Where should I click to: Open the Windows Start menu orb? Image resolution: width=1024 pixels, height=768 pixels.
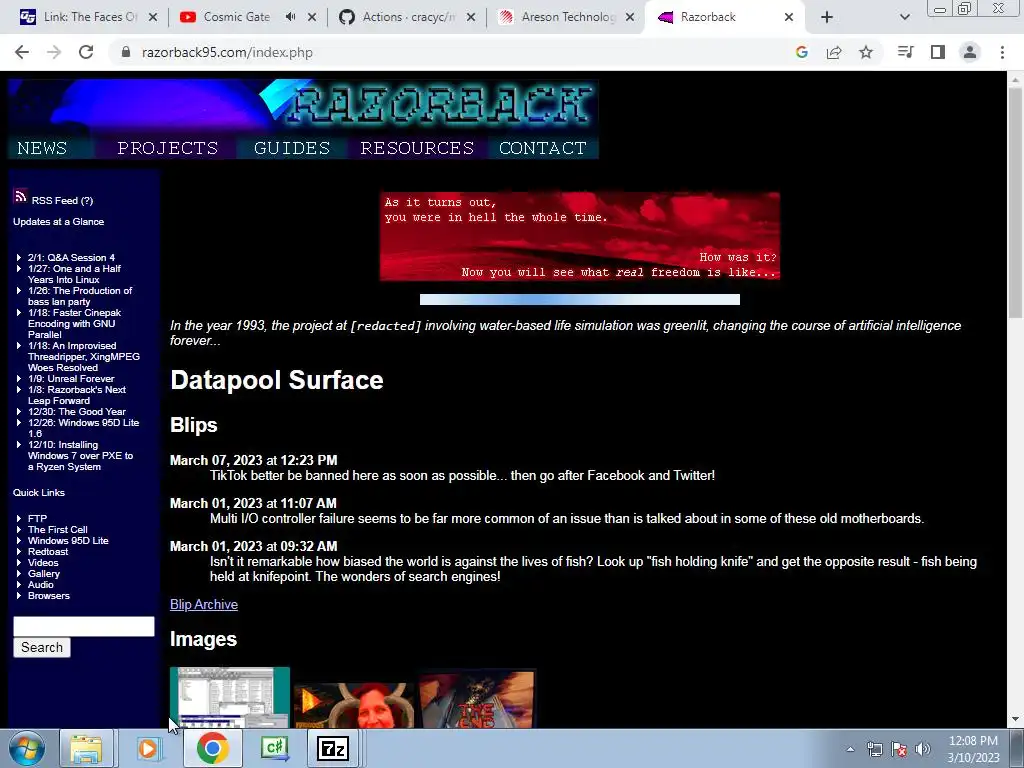coord(27,749)
